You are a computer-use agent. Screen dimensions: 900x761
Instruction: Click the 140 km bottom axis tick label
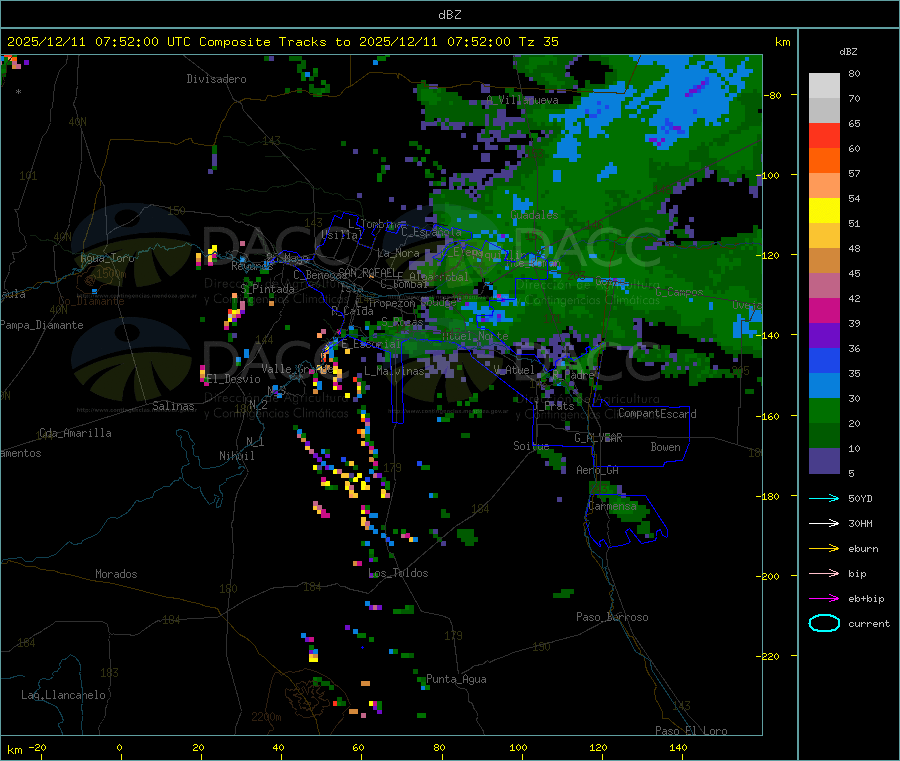click(678, 747)
